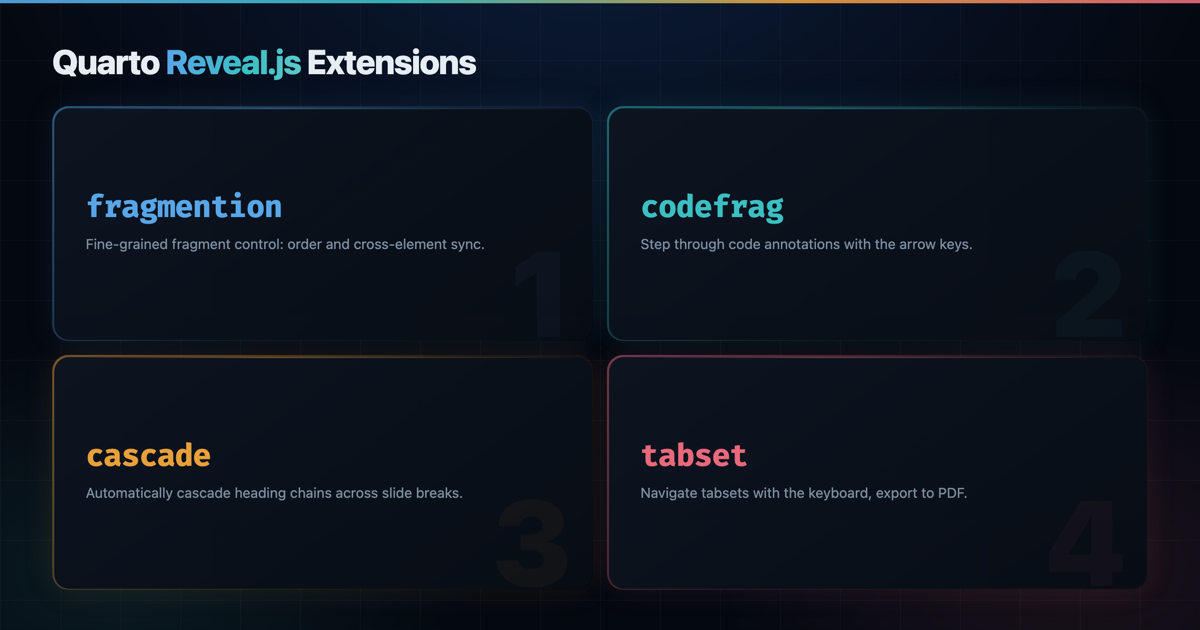Click the word Quarto in the heading

106,63
